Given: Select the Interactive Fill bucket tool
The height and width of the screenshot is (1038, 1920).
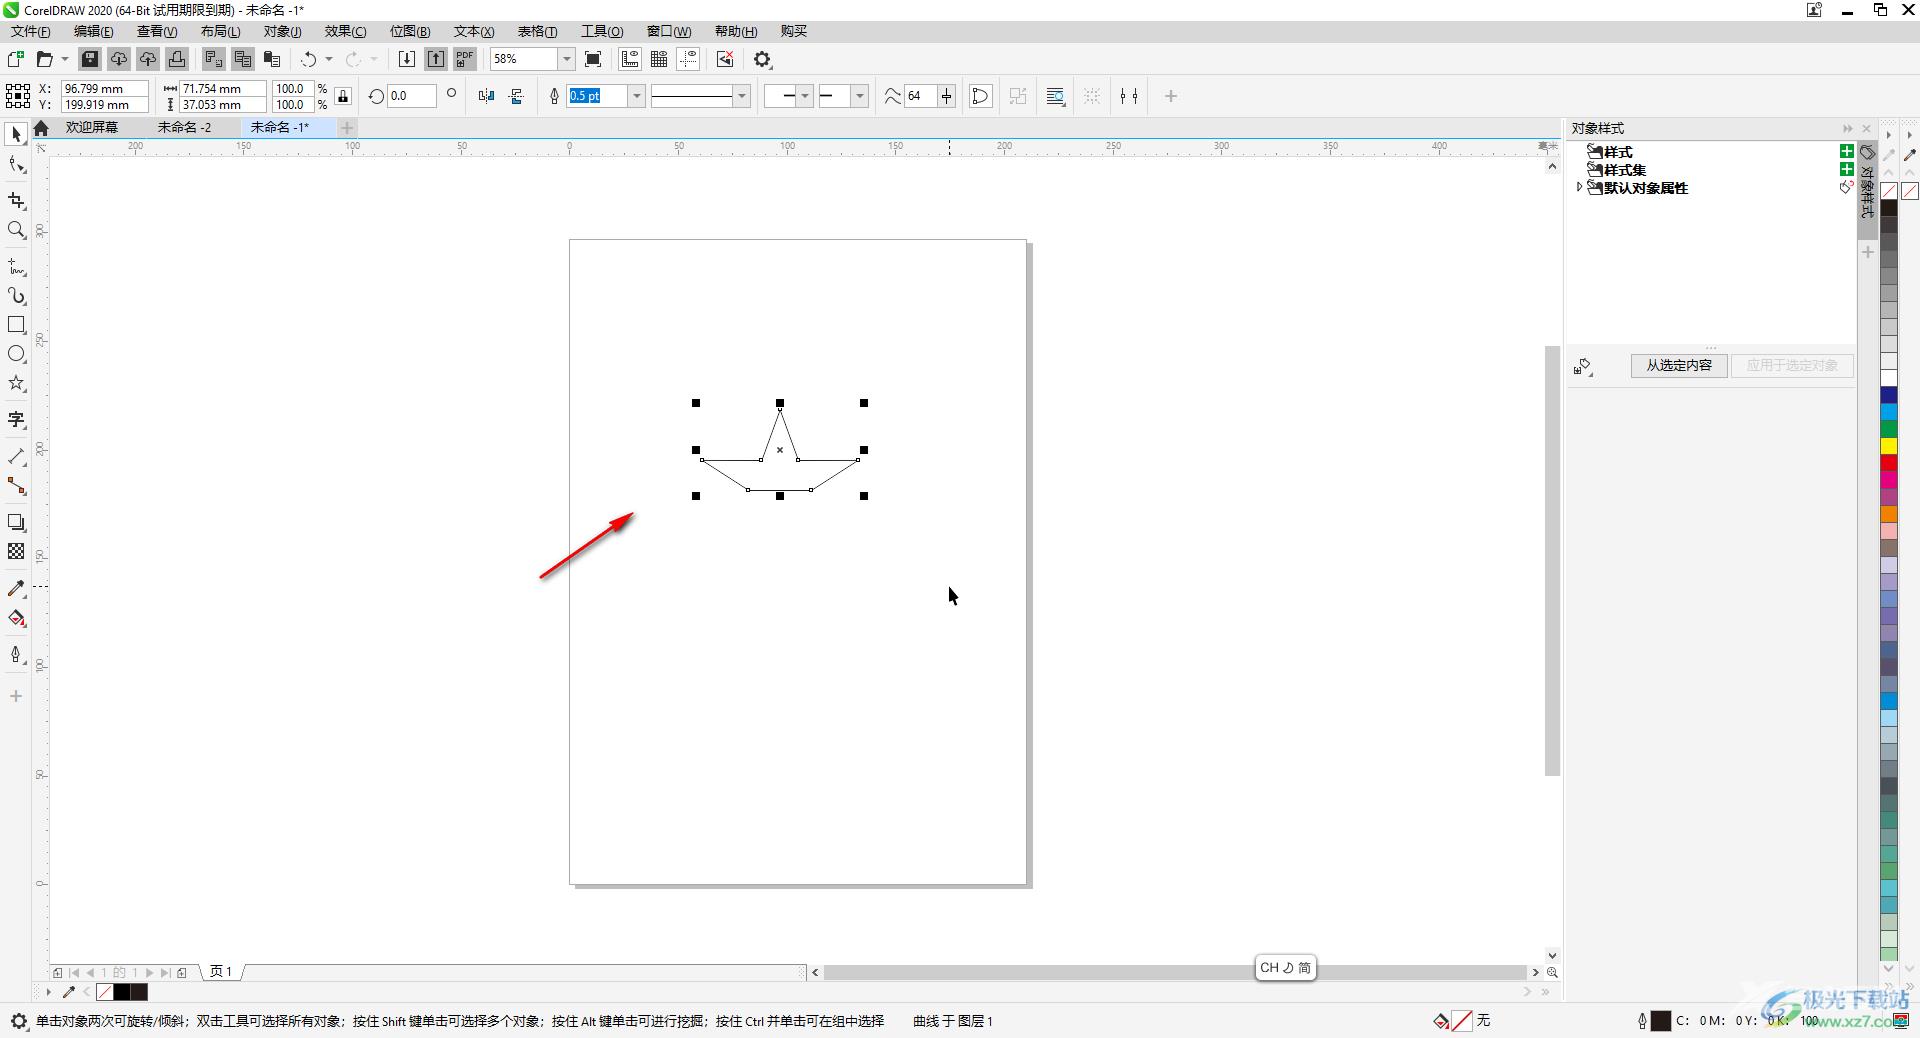Looking at the screenshot, I should coord(16,618).
